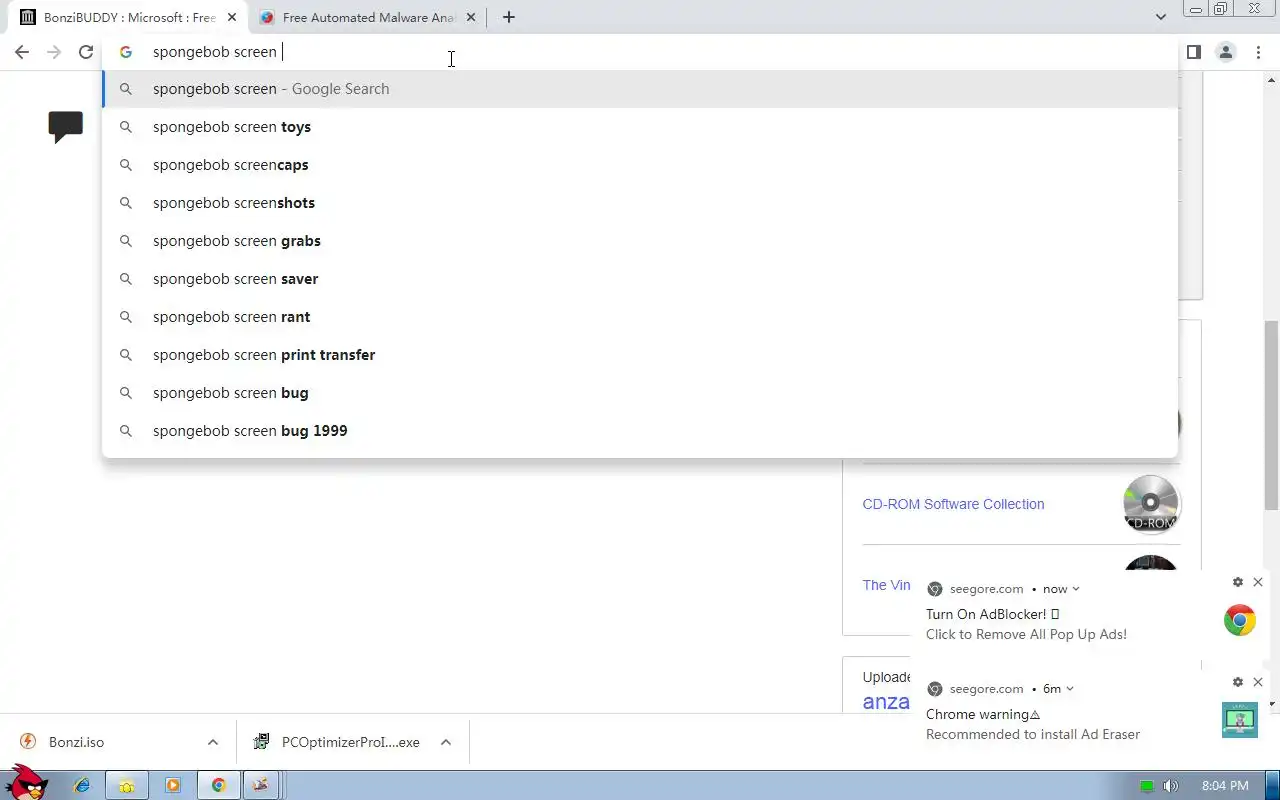Click the black speech bubble icon

66,127
